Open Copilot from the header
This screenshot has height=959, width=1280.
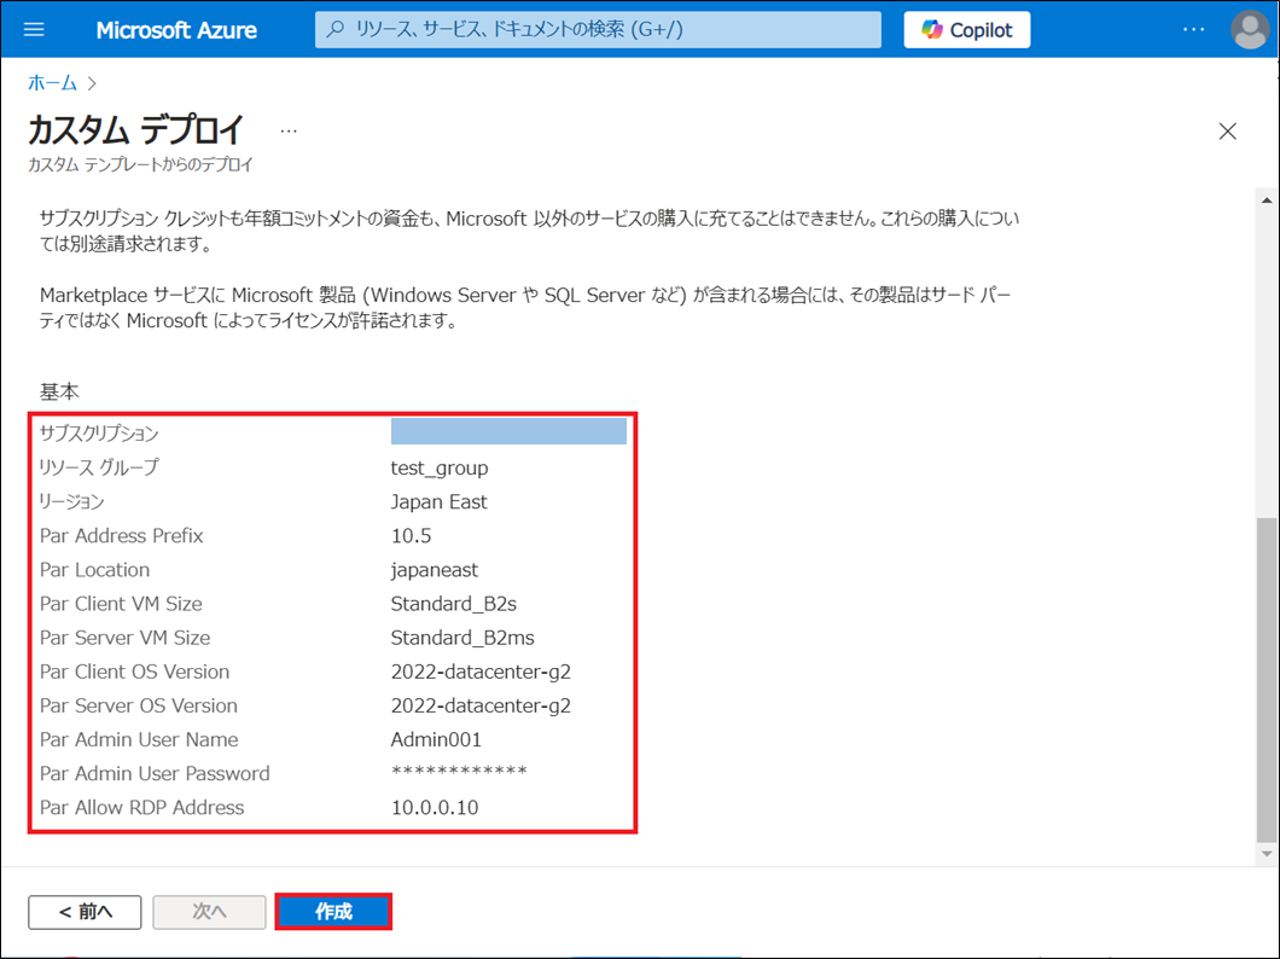point(966,30)
